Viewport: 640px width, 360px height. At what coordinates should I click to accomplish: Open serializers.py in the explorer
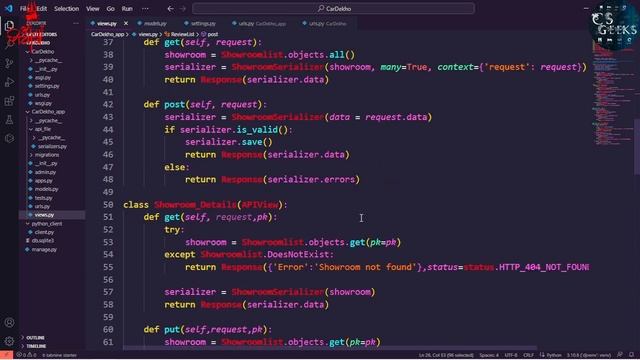click(x=49, y=146)
